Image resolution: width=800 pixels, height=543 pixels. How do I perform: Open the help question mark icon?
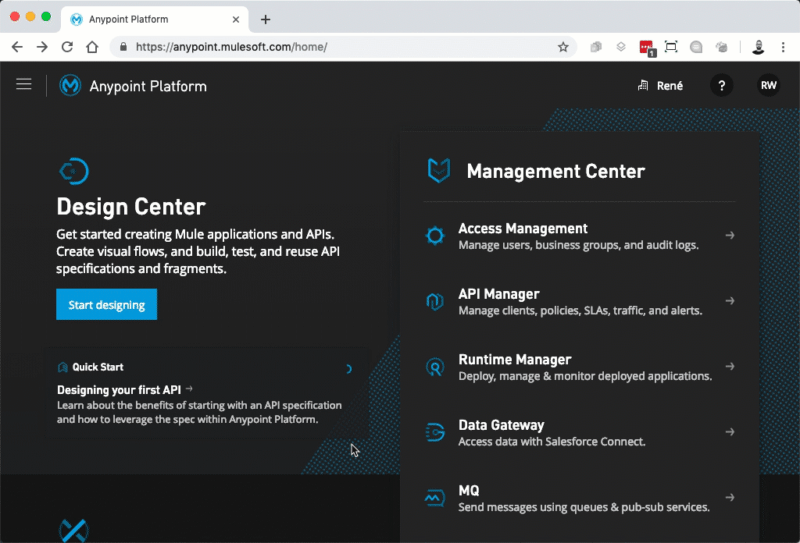721,86
